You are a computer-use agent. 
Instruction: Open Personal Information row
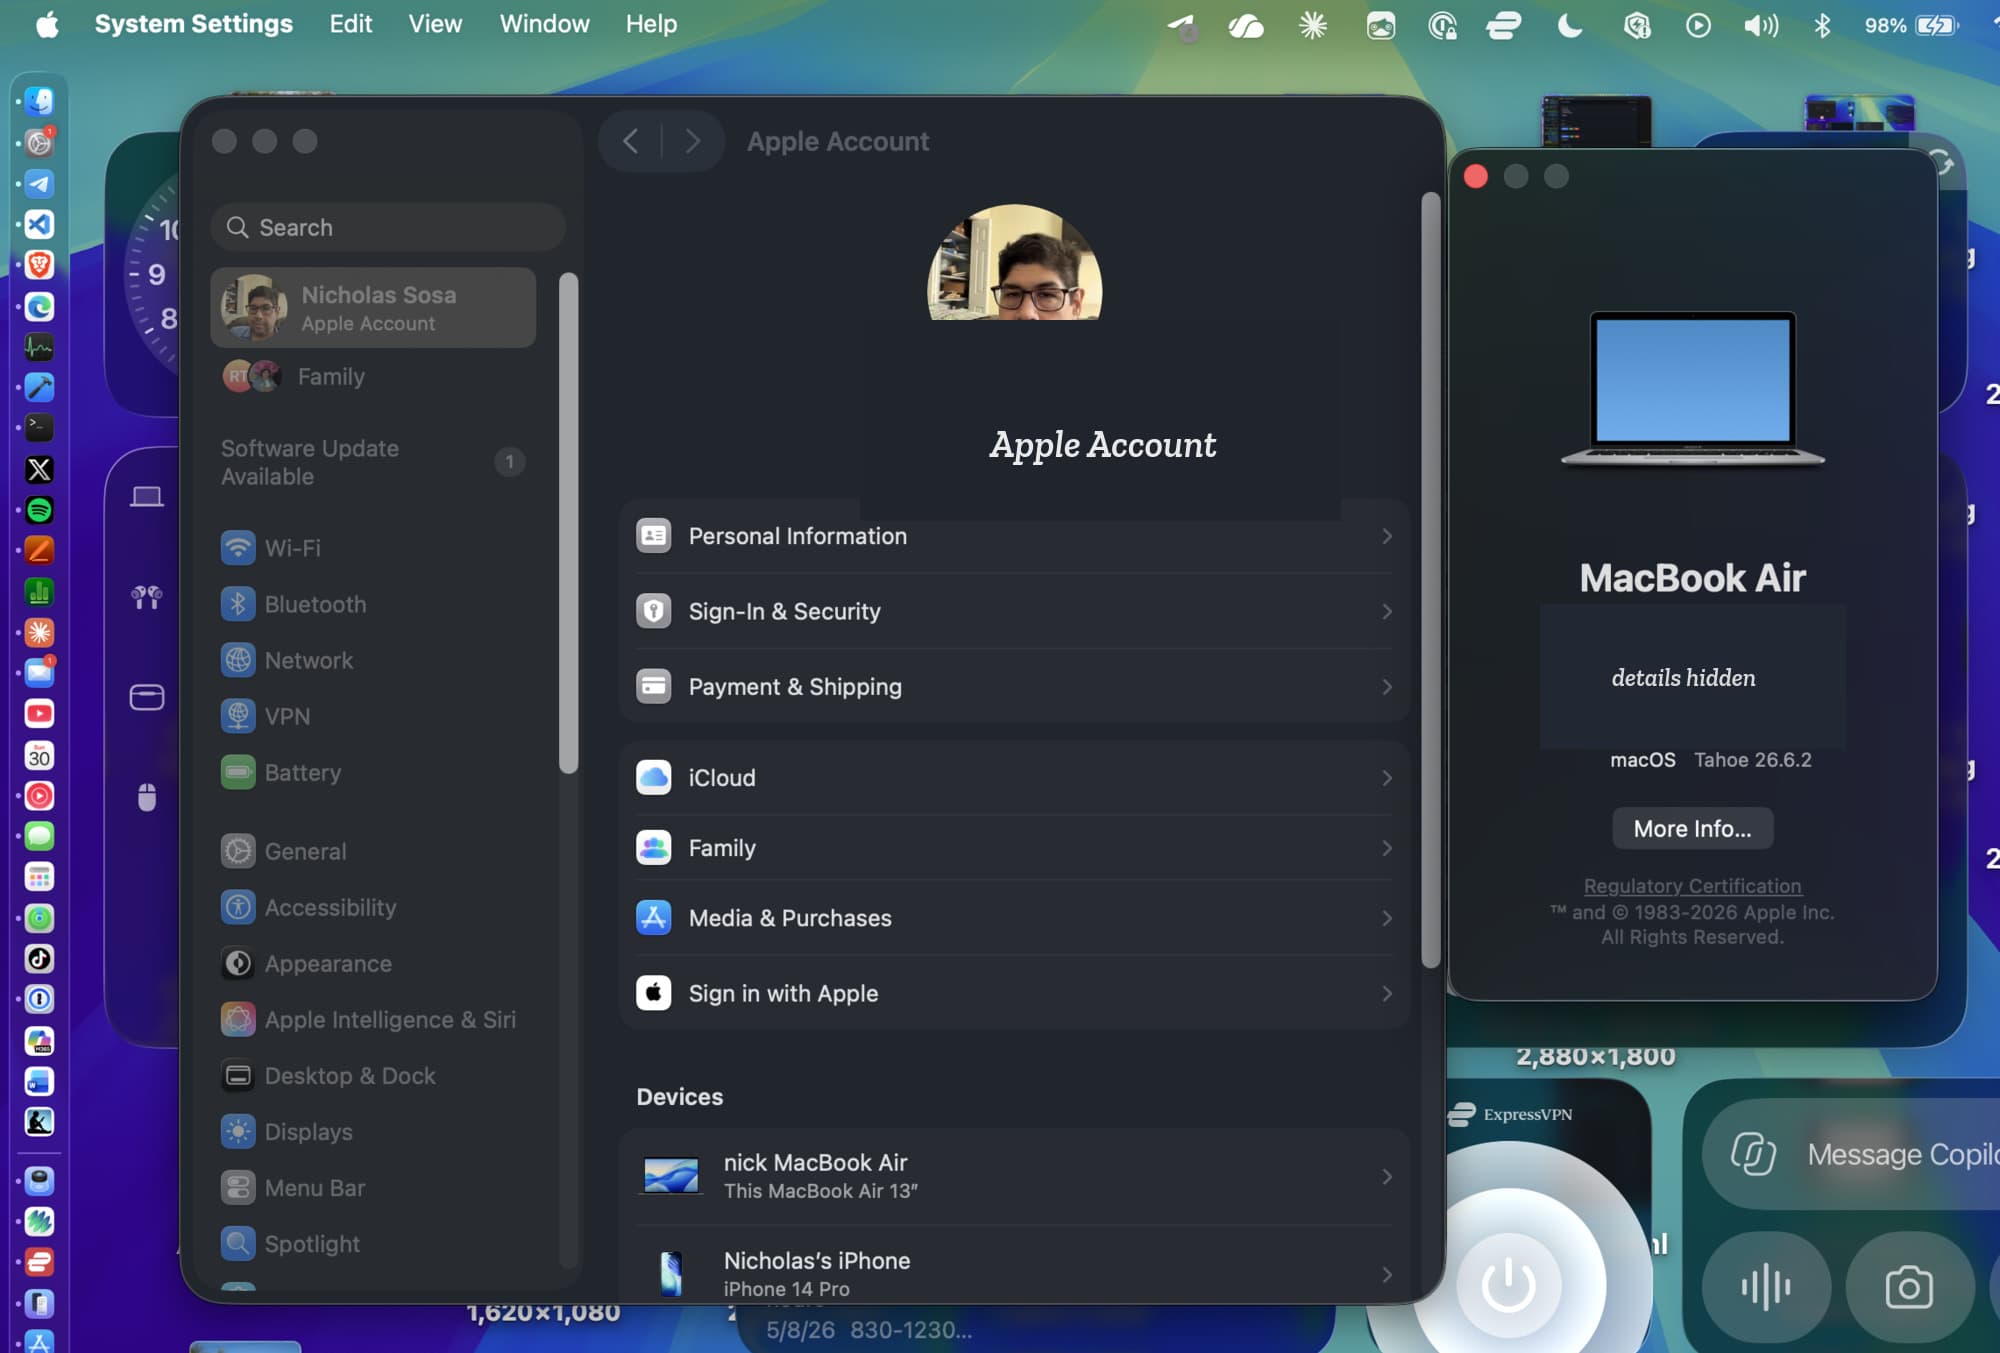click(1014, 536)
